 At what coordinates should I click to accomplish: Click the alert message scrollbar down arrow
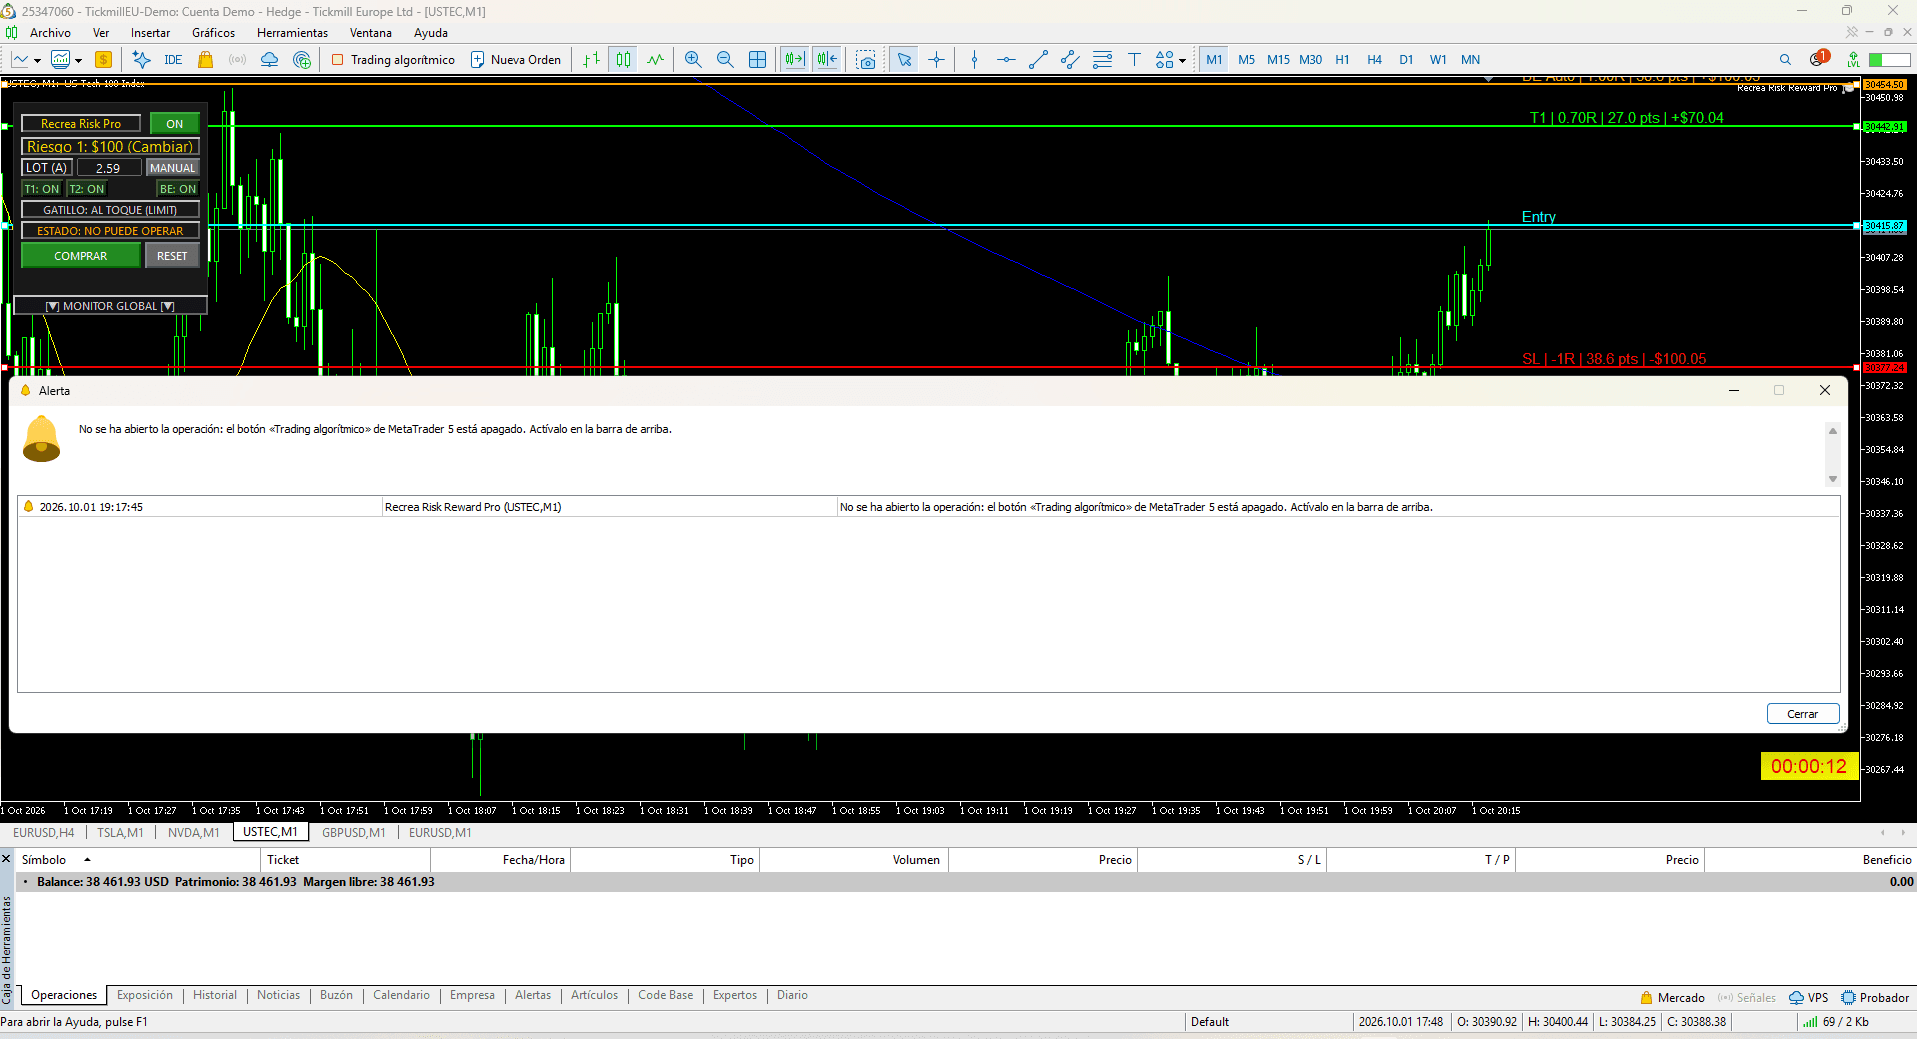tap(1833, 479)
